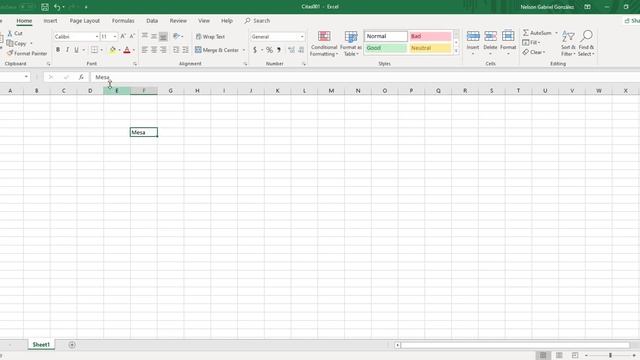Viewport: 640px width, 360px height.
Task: Open the General number format dropdown
Action: point(302,37)
